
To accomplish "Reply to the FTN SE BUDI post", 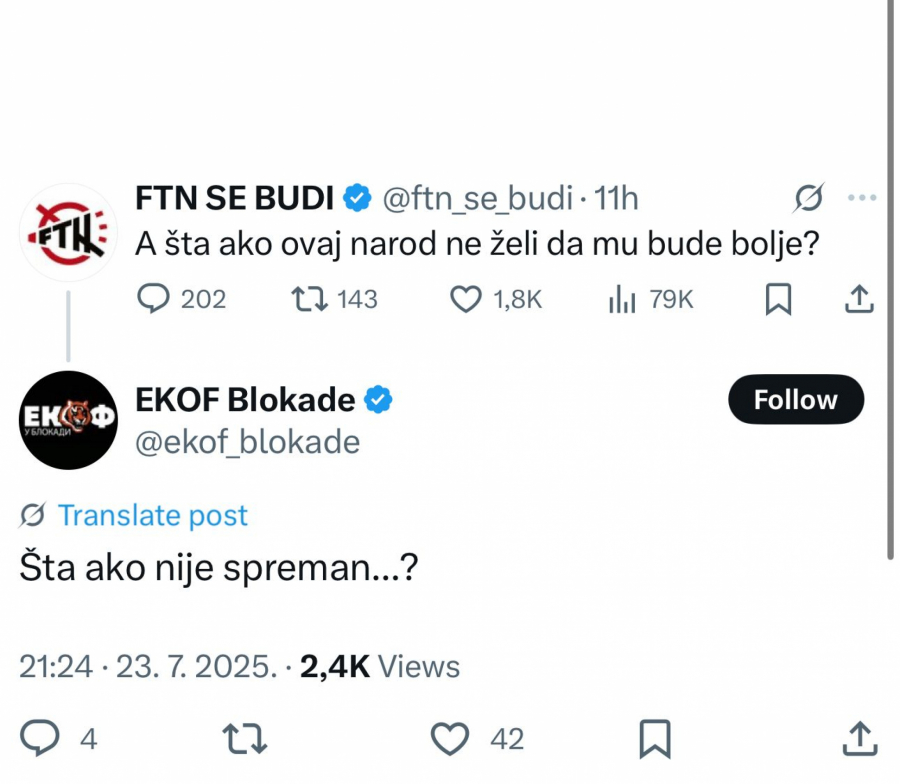I will (x=153, y=298).
